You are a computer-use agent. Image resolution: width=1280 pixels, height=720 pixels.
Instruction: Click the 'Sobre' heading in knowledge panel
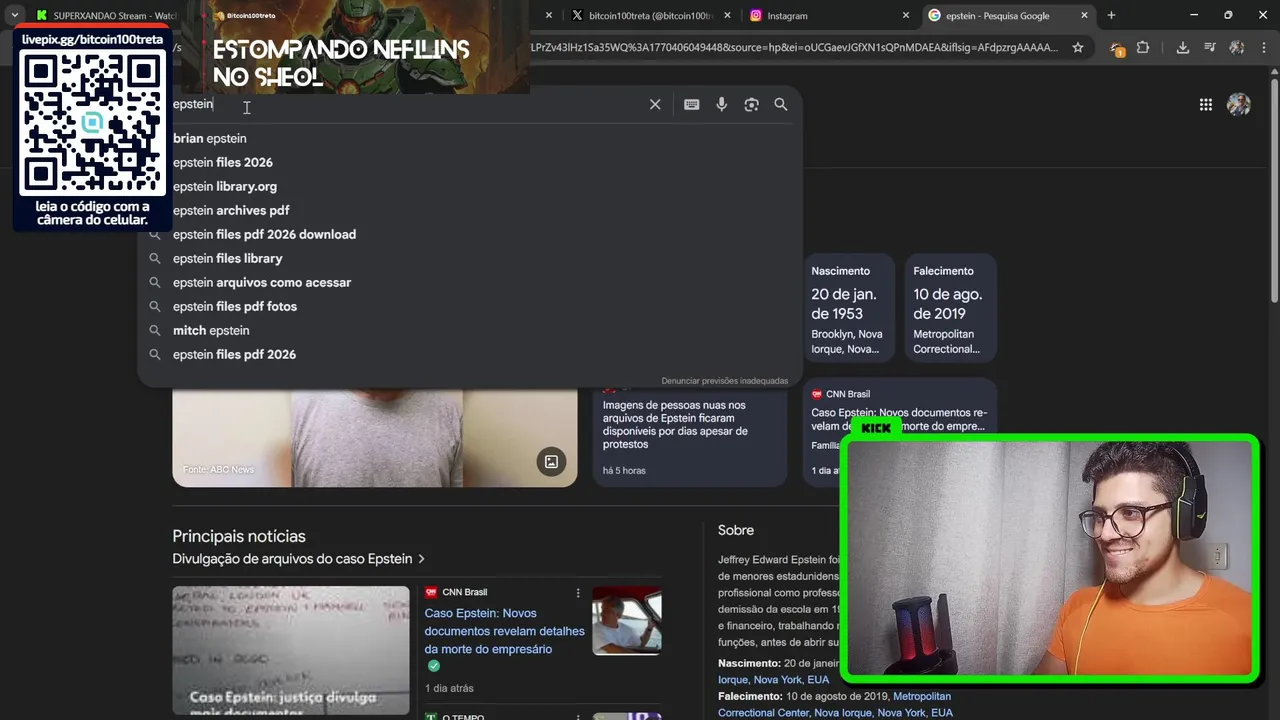736,530
